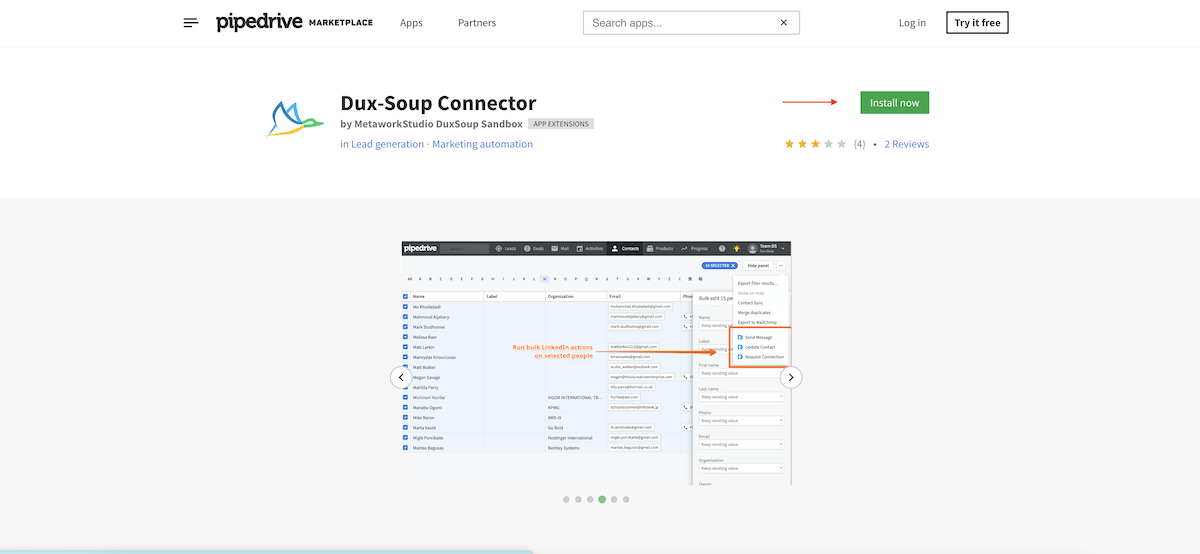Click the (4) ratings count
1200x554 pixels.
859,144
